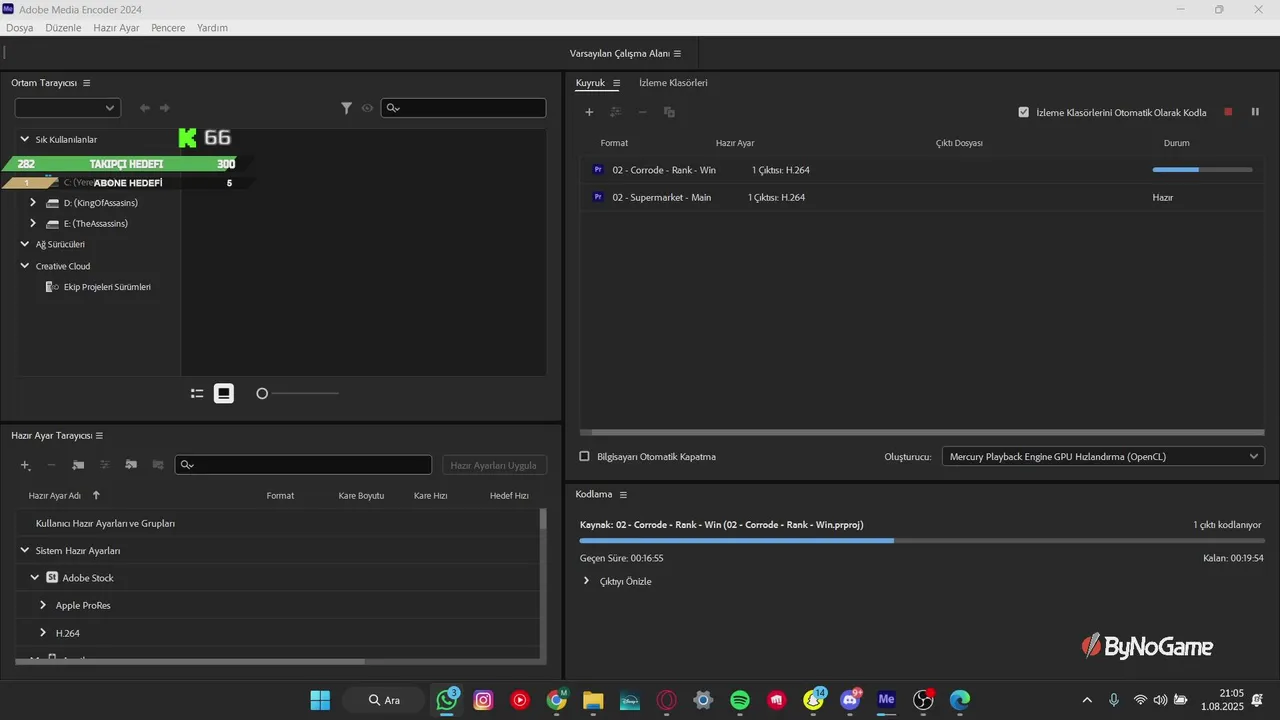Screen dimensions: 1280x720
Task: Click the new preset plus icon
Action: click(26, 465)
